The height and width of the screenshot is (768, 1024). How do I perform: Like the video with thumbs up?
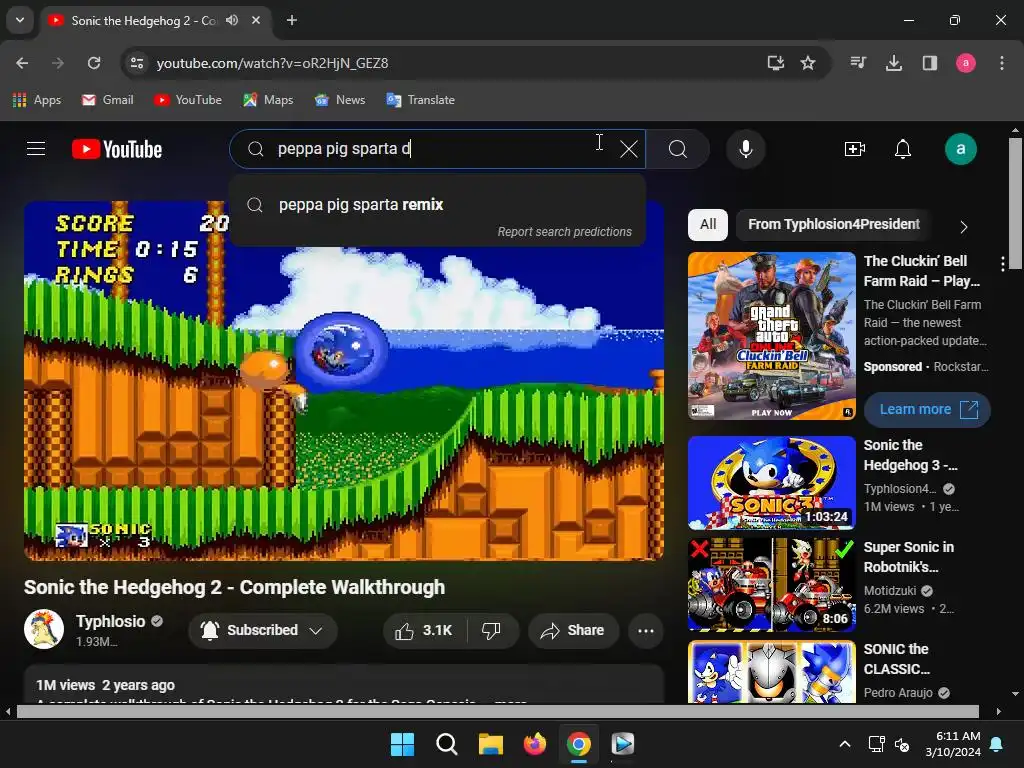tap(424, 630)
